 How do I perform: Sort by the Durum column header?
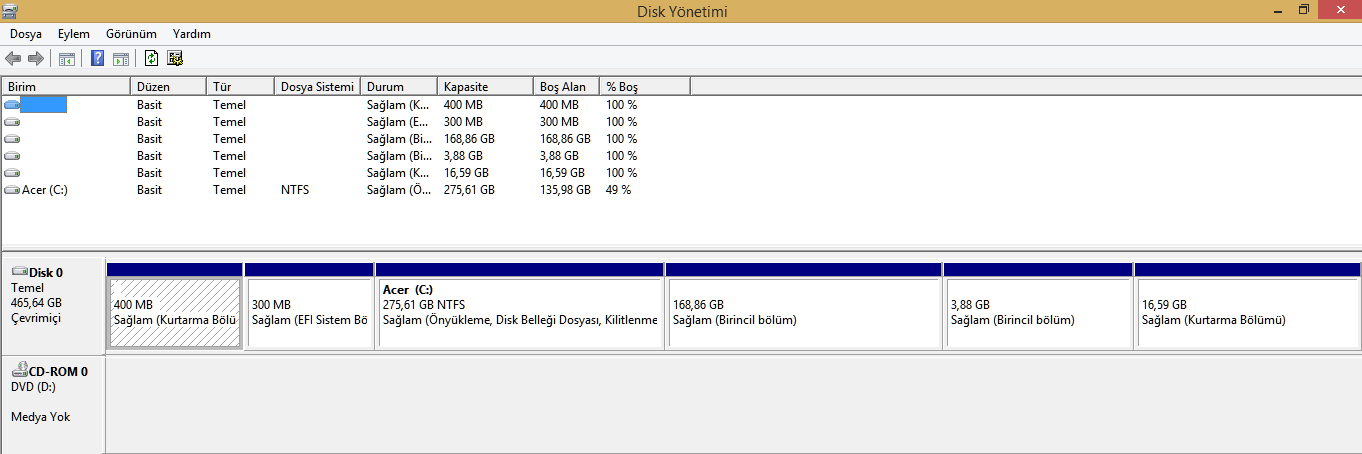click(399, 87)
